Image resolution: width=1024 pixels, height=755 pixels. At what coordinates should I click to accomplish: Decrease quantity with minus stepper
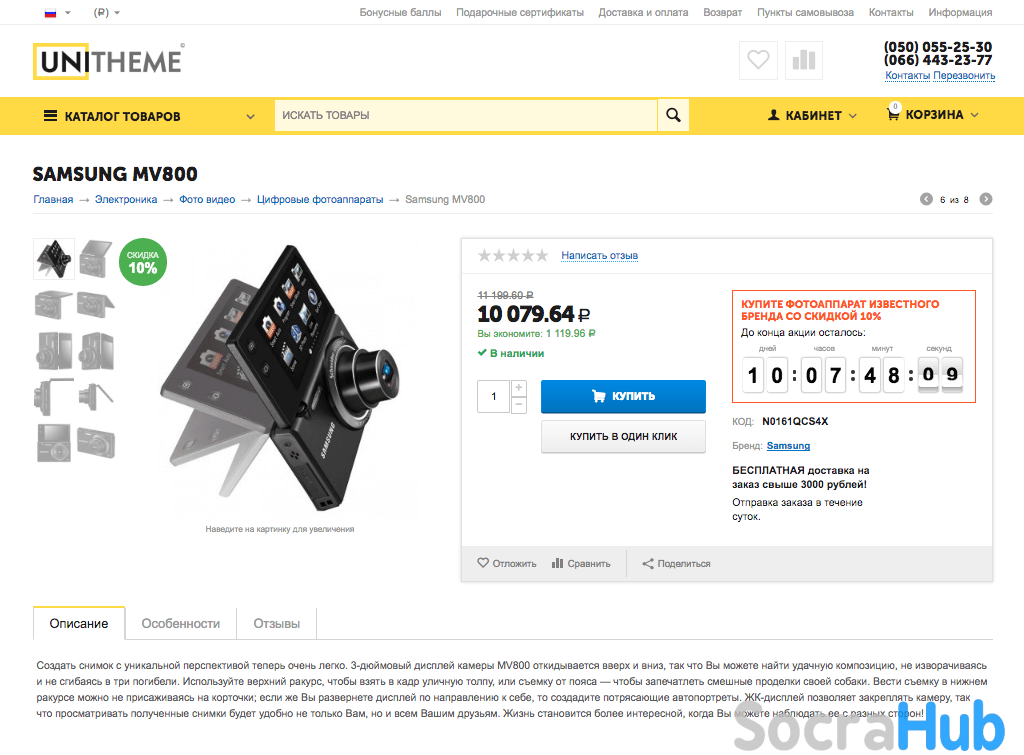[519, 405]
